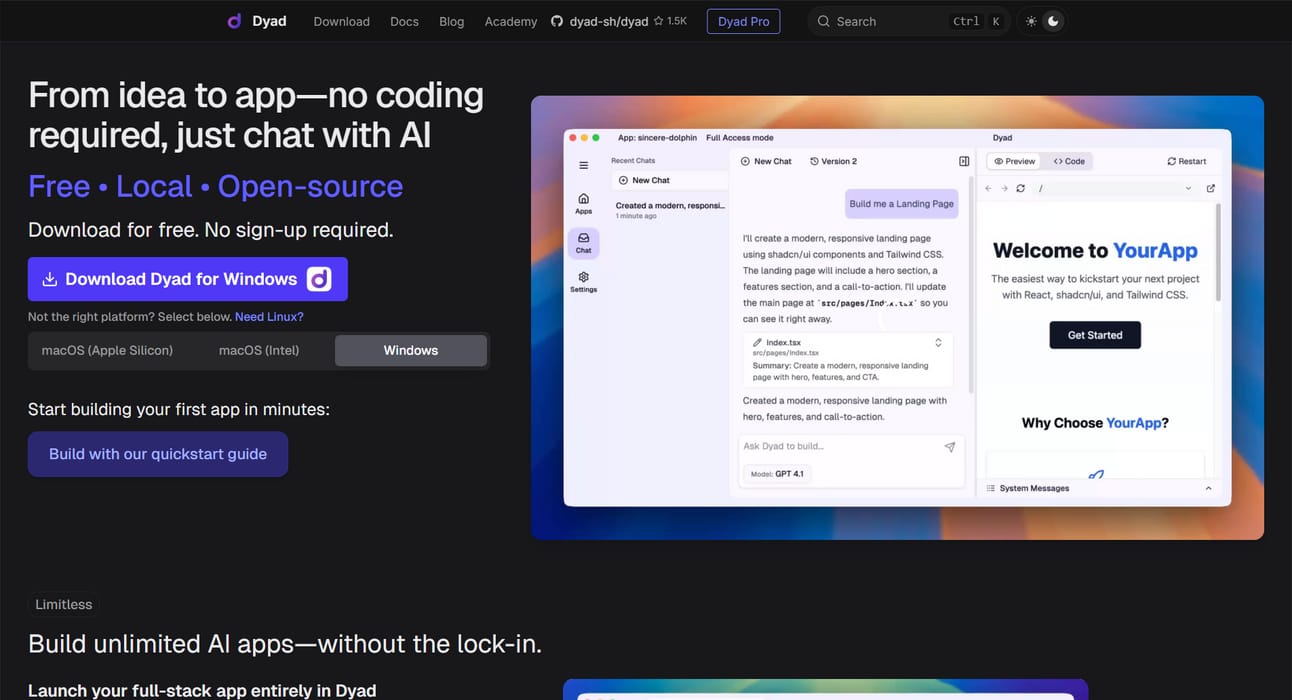Open the Academy menu item
The width and height of the screenshot is (1292, 700).
(510, 21)
